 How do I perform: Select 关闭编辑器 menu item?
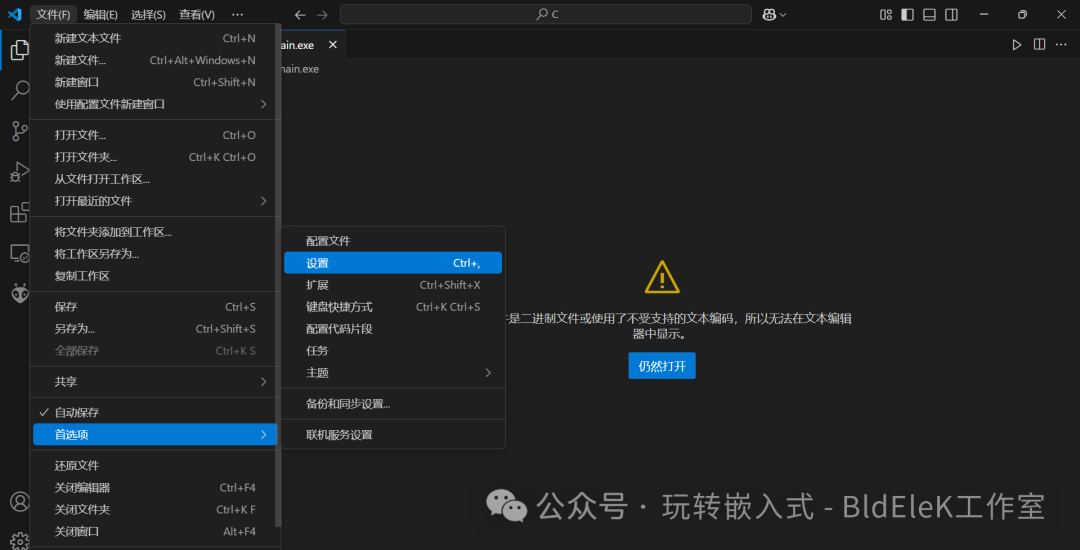(x=155, y=487)
